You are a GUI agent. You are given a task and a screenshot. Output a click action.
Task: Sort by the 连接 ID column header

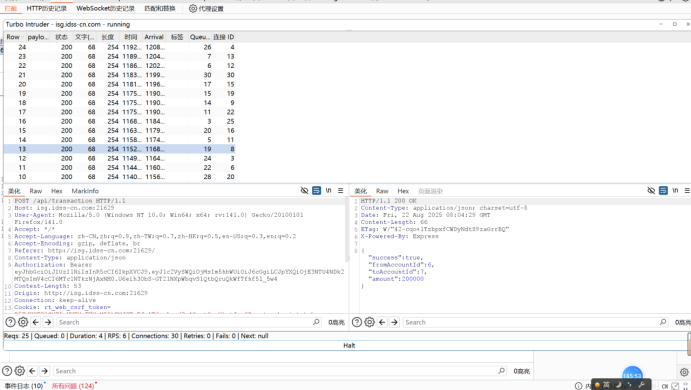tap(223, 37)
